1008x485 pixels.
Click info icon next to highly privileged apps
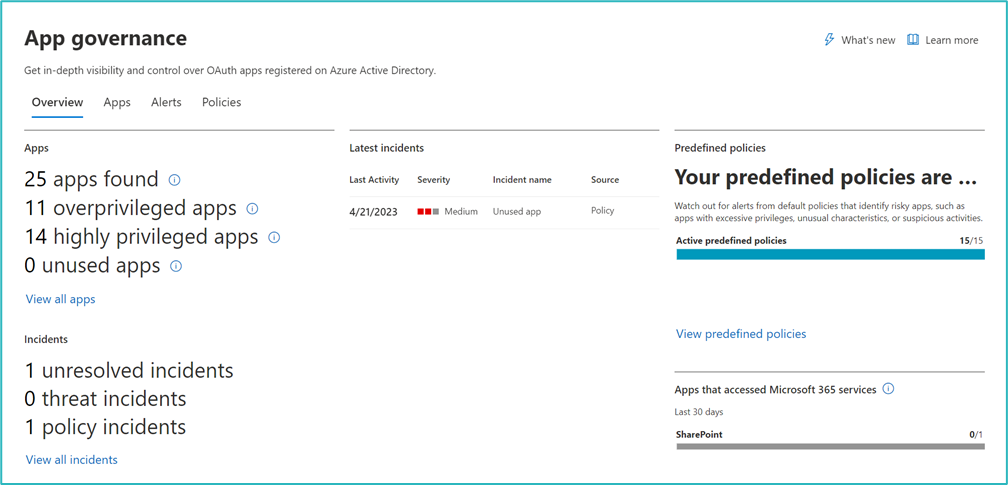click(274, 238)
